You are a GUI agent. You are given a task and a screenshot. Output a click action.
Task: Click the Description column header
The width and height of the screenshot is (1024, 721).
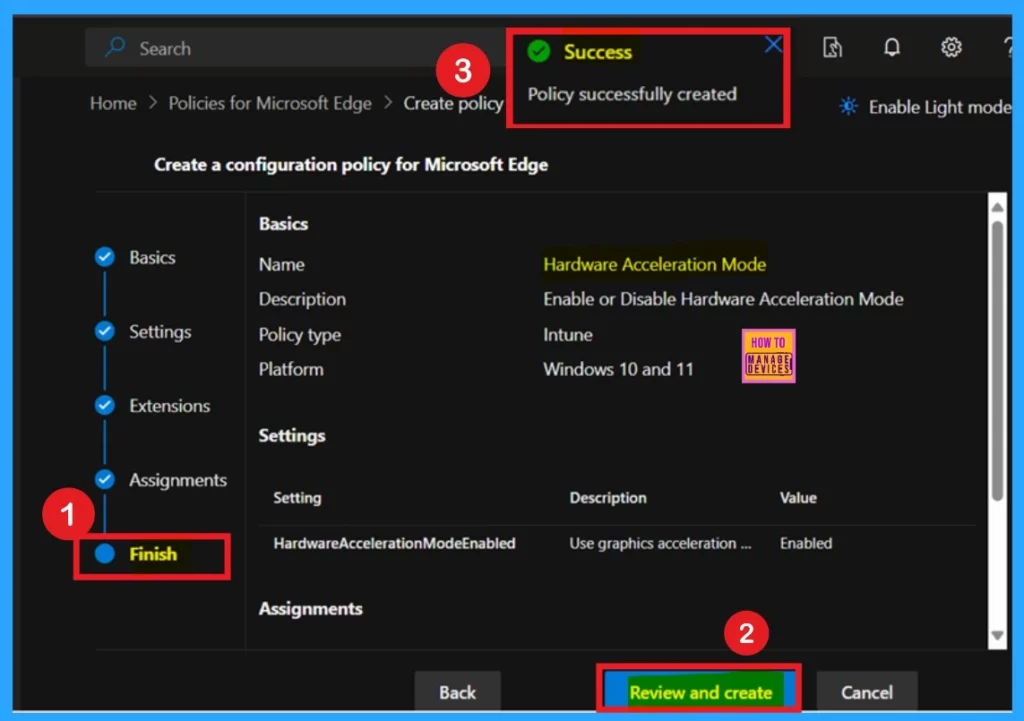click(x=608, y=498)
